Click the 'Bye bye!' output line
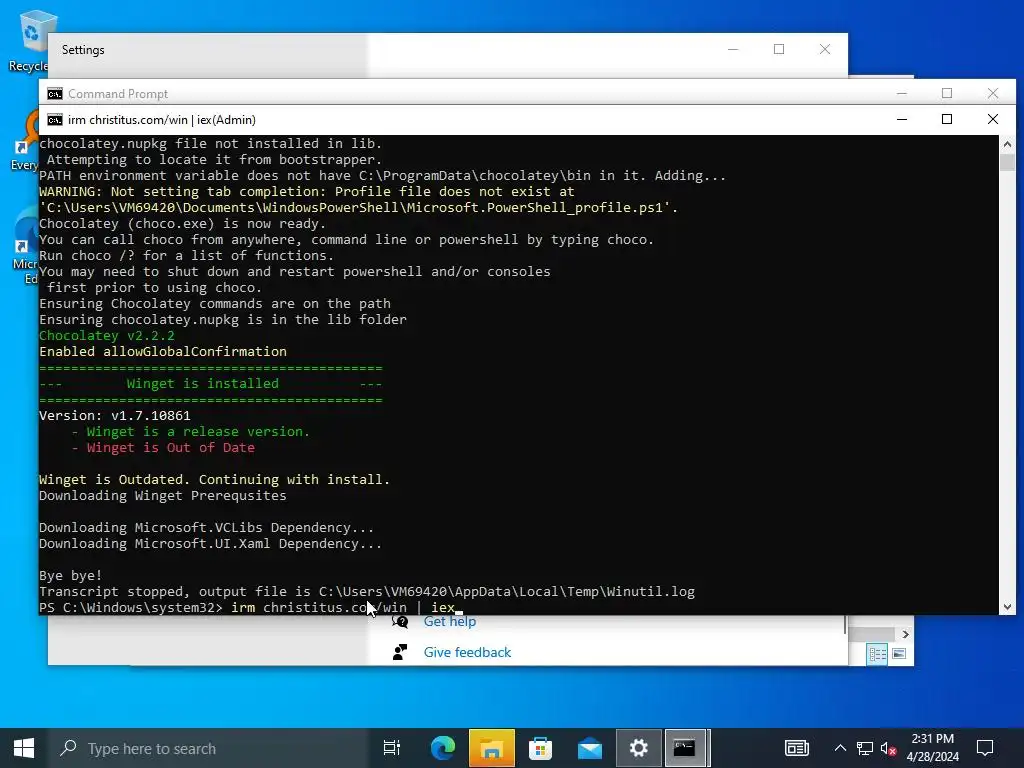Screen dimensions: 1024x768 pyautogui.click(x=71, y=576)
